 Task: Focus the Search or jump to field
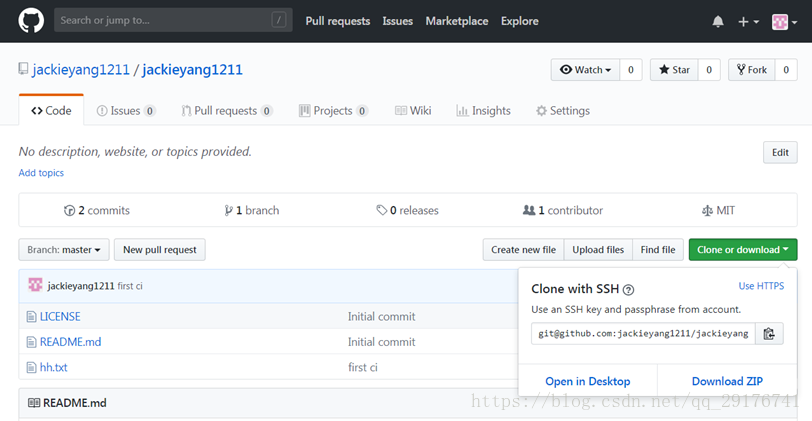point(173,20)
